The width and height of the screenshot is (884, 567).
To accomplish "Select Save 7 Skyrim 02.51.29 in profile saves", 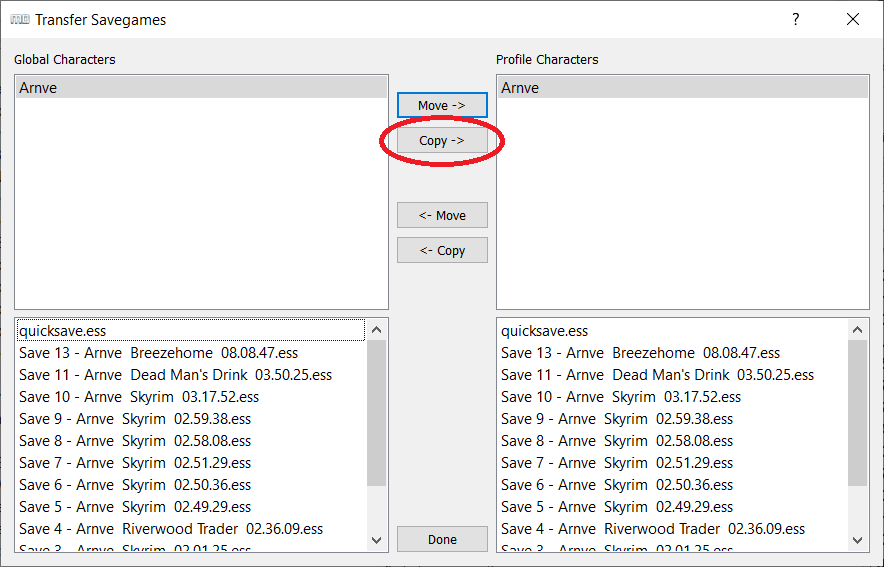I will point(673,463).
